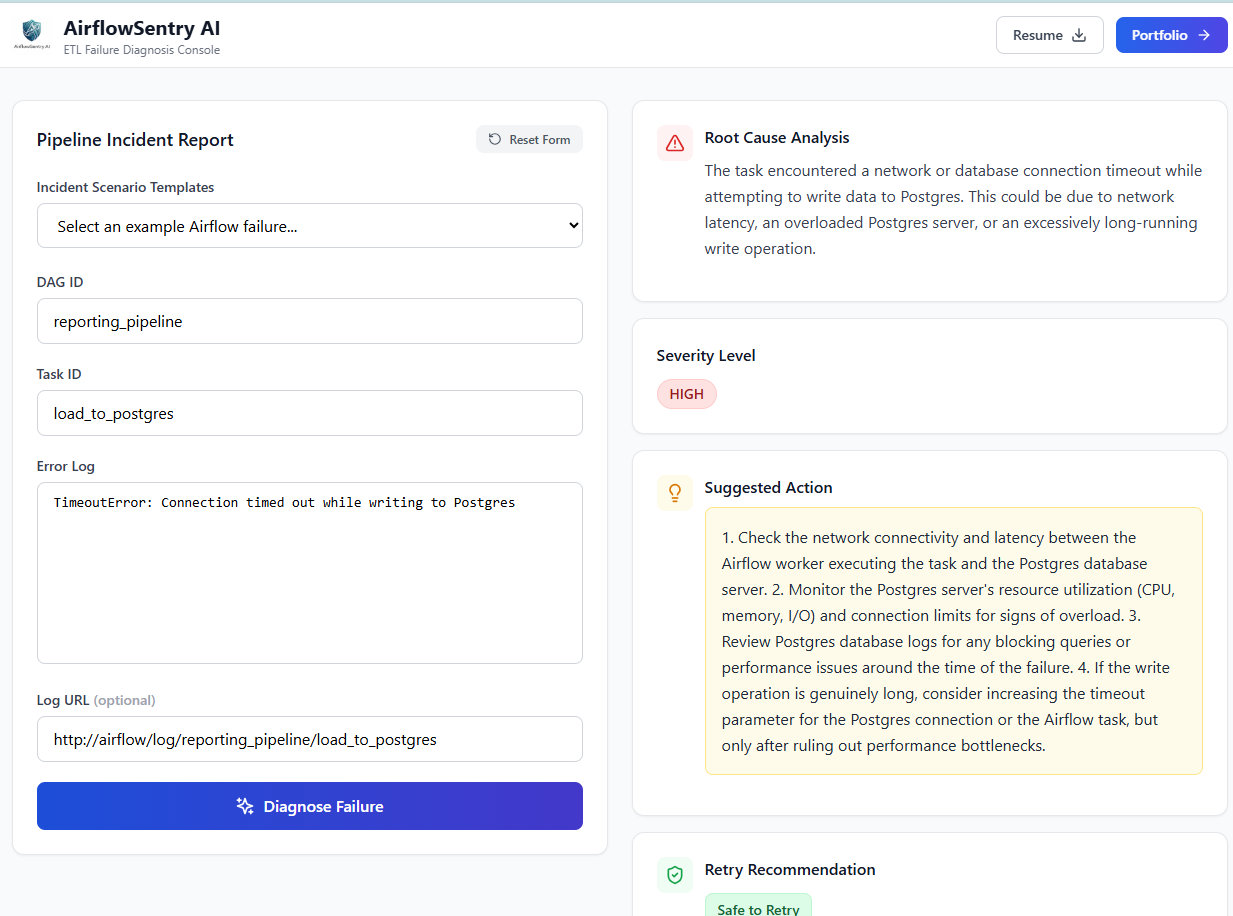Open the Portfolio link button
This screenshot has height=916, width=1233.
click(1172, 35)
